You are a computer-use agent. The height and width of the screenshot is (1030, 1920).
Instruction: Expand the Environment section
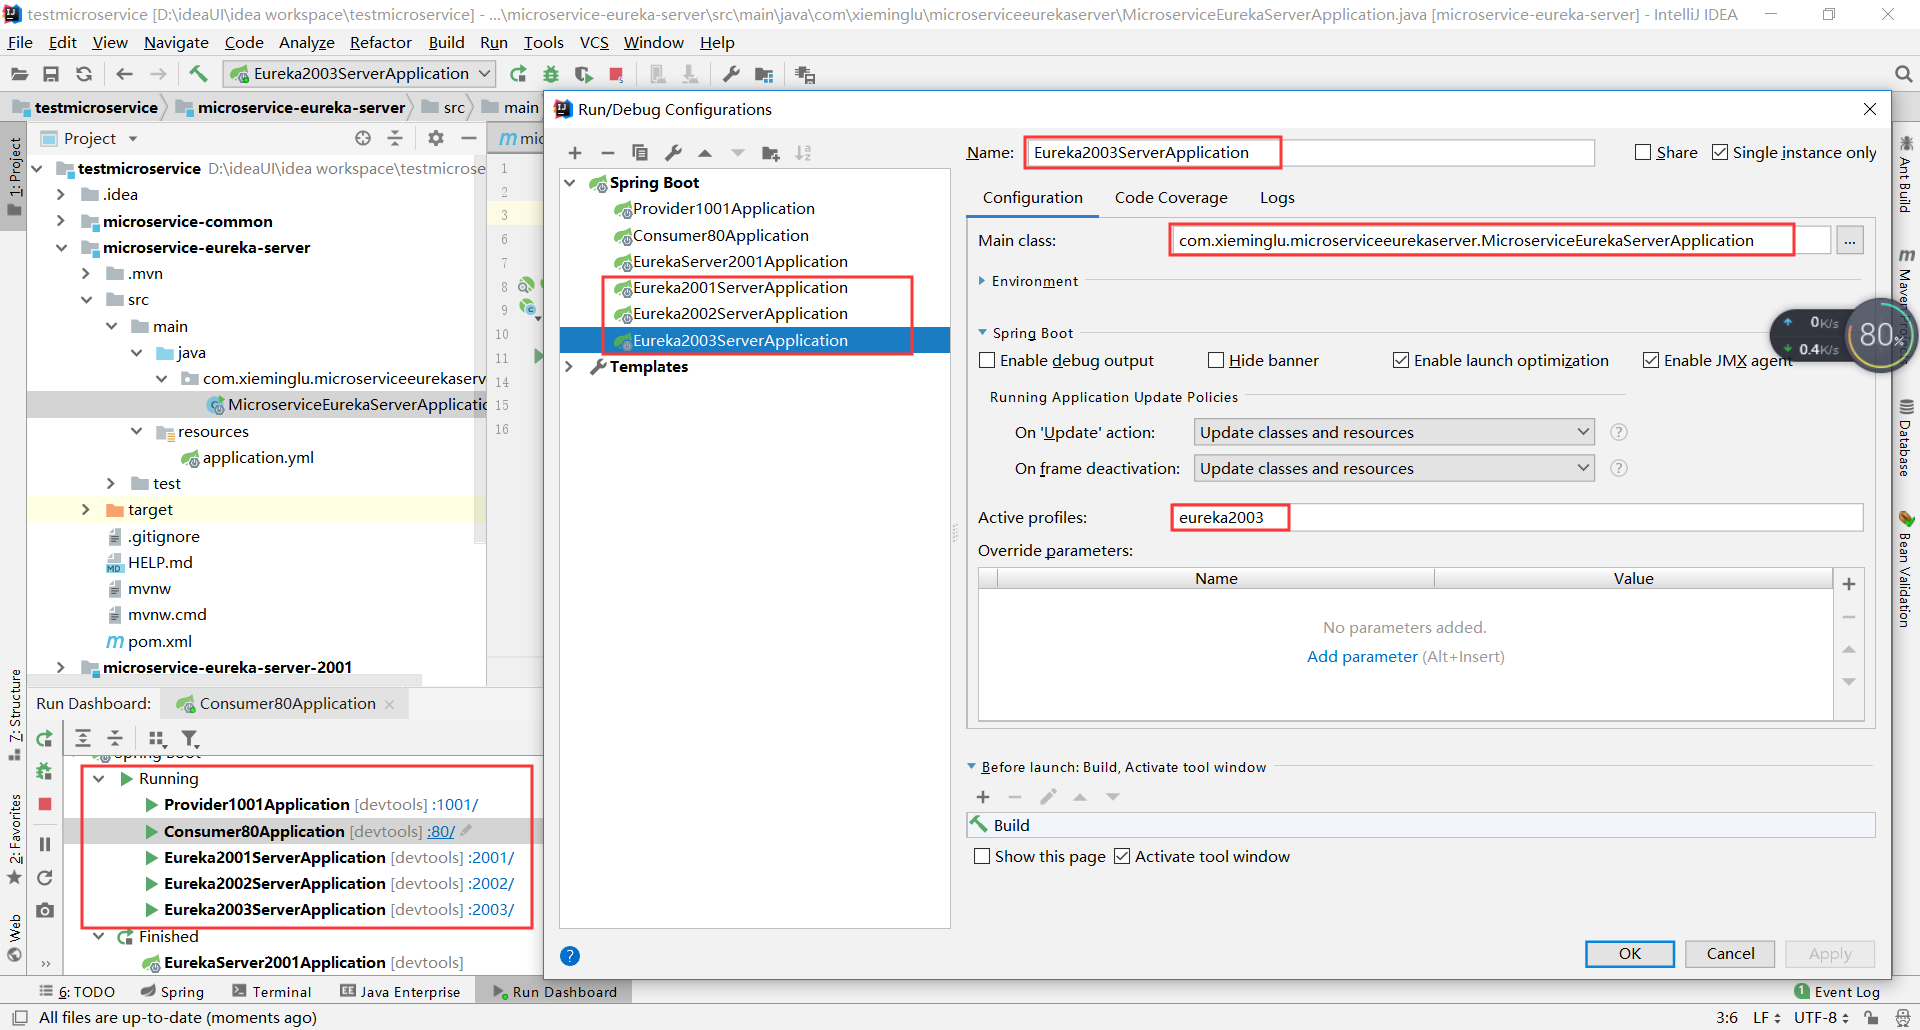[x=982, y=281]
